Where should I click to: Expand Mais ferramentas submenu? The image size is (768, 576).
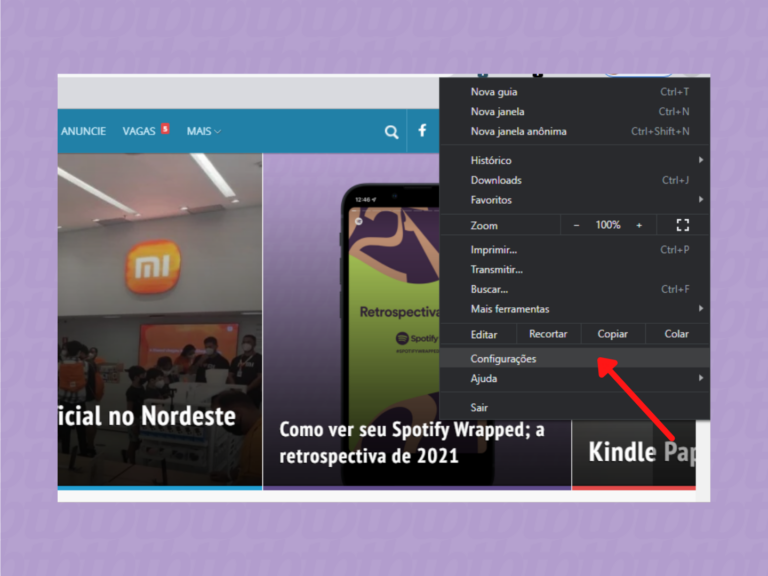(575, 309)
